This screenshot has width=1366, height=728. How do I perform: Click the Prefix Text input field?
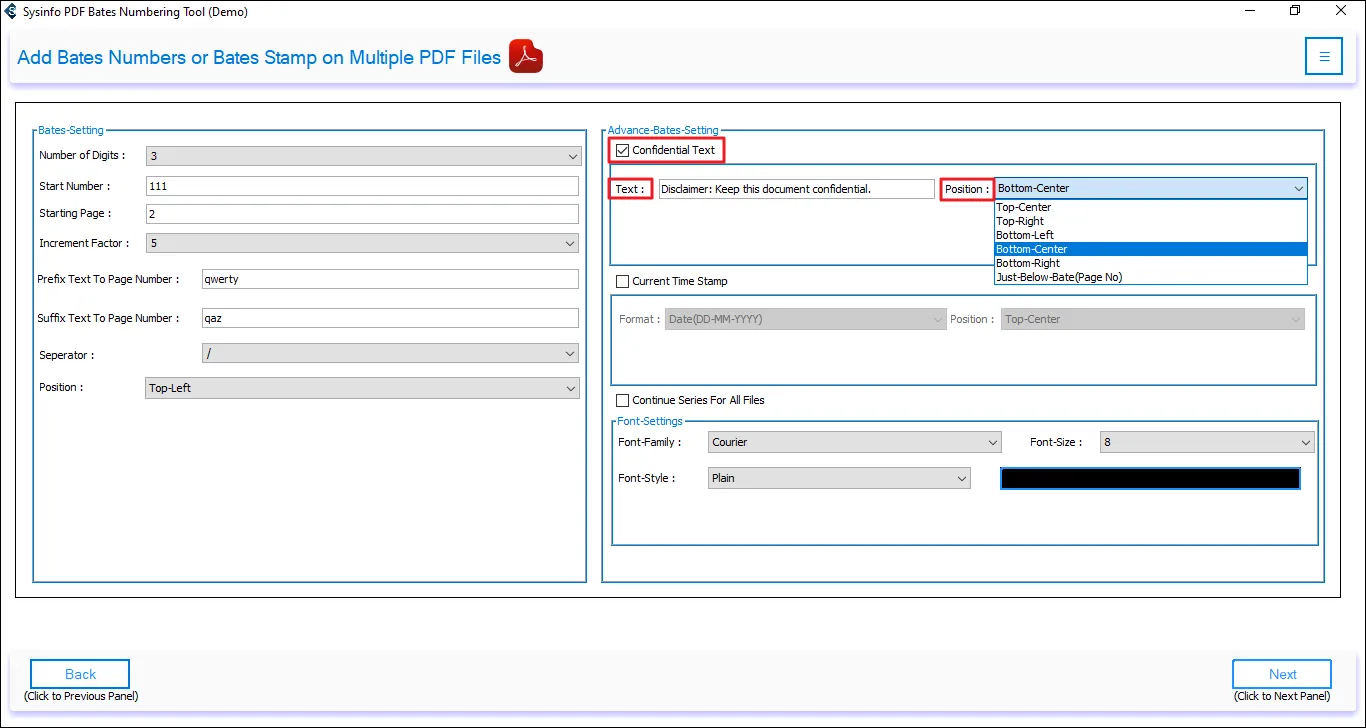(390, 279)
